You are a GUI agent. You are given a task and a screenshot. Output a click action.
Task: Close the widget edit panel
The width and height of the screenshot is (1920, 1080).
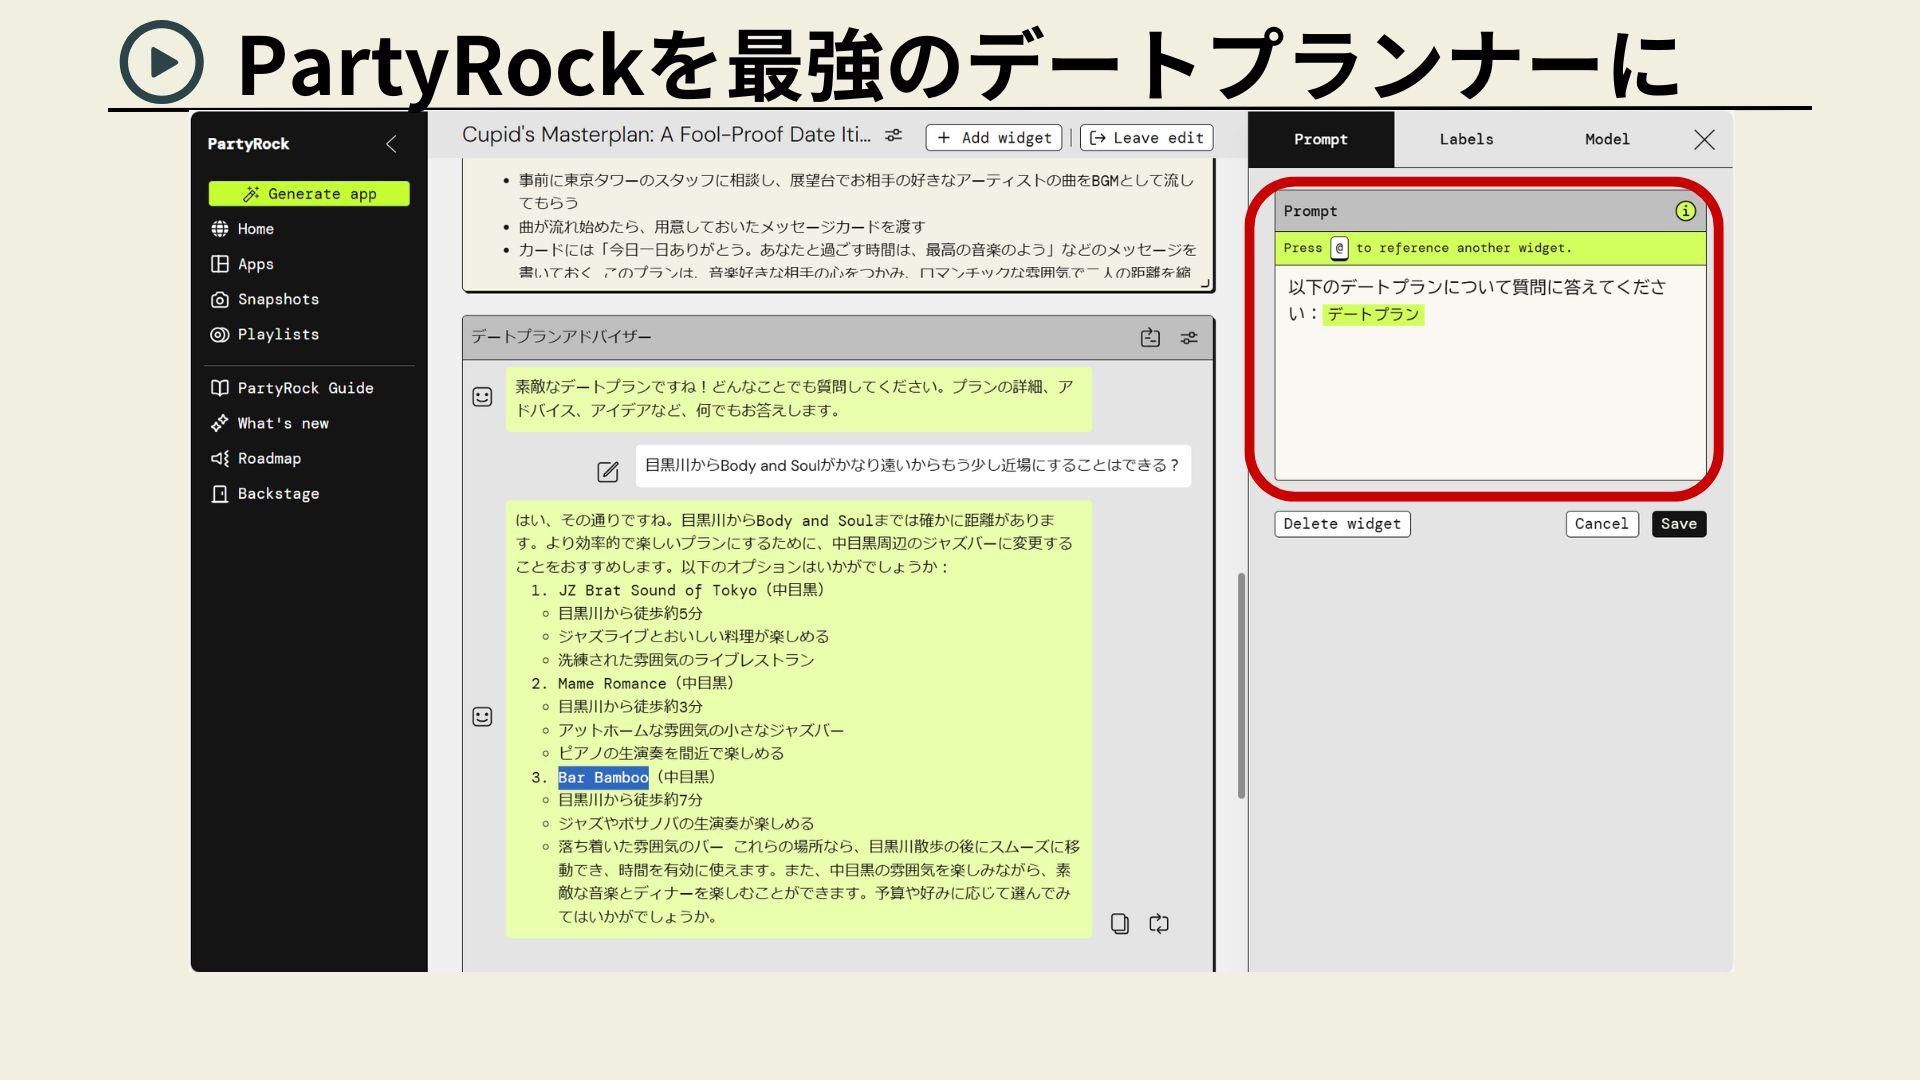(1704, 140)
